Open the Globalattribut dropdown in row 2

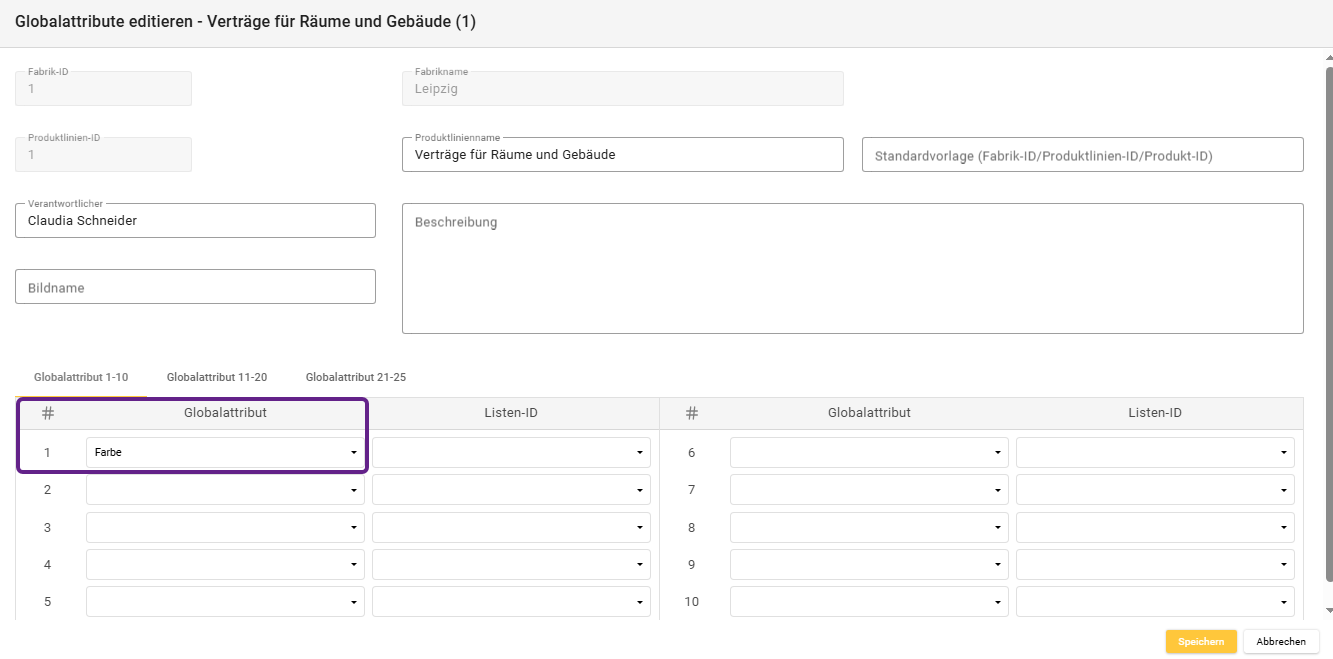(x=224, y=490)
